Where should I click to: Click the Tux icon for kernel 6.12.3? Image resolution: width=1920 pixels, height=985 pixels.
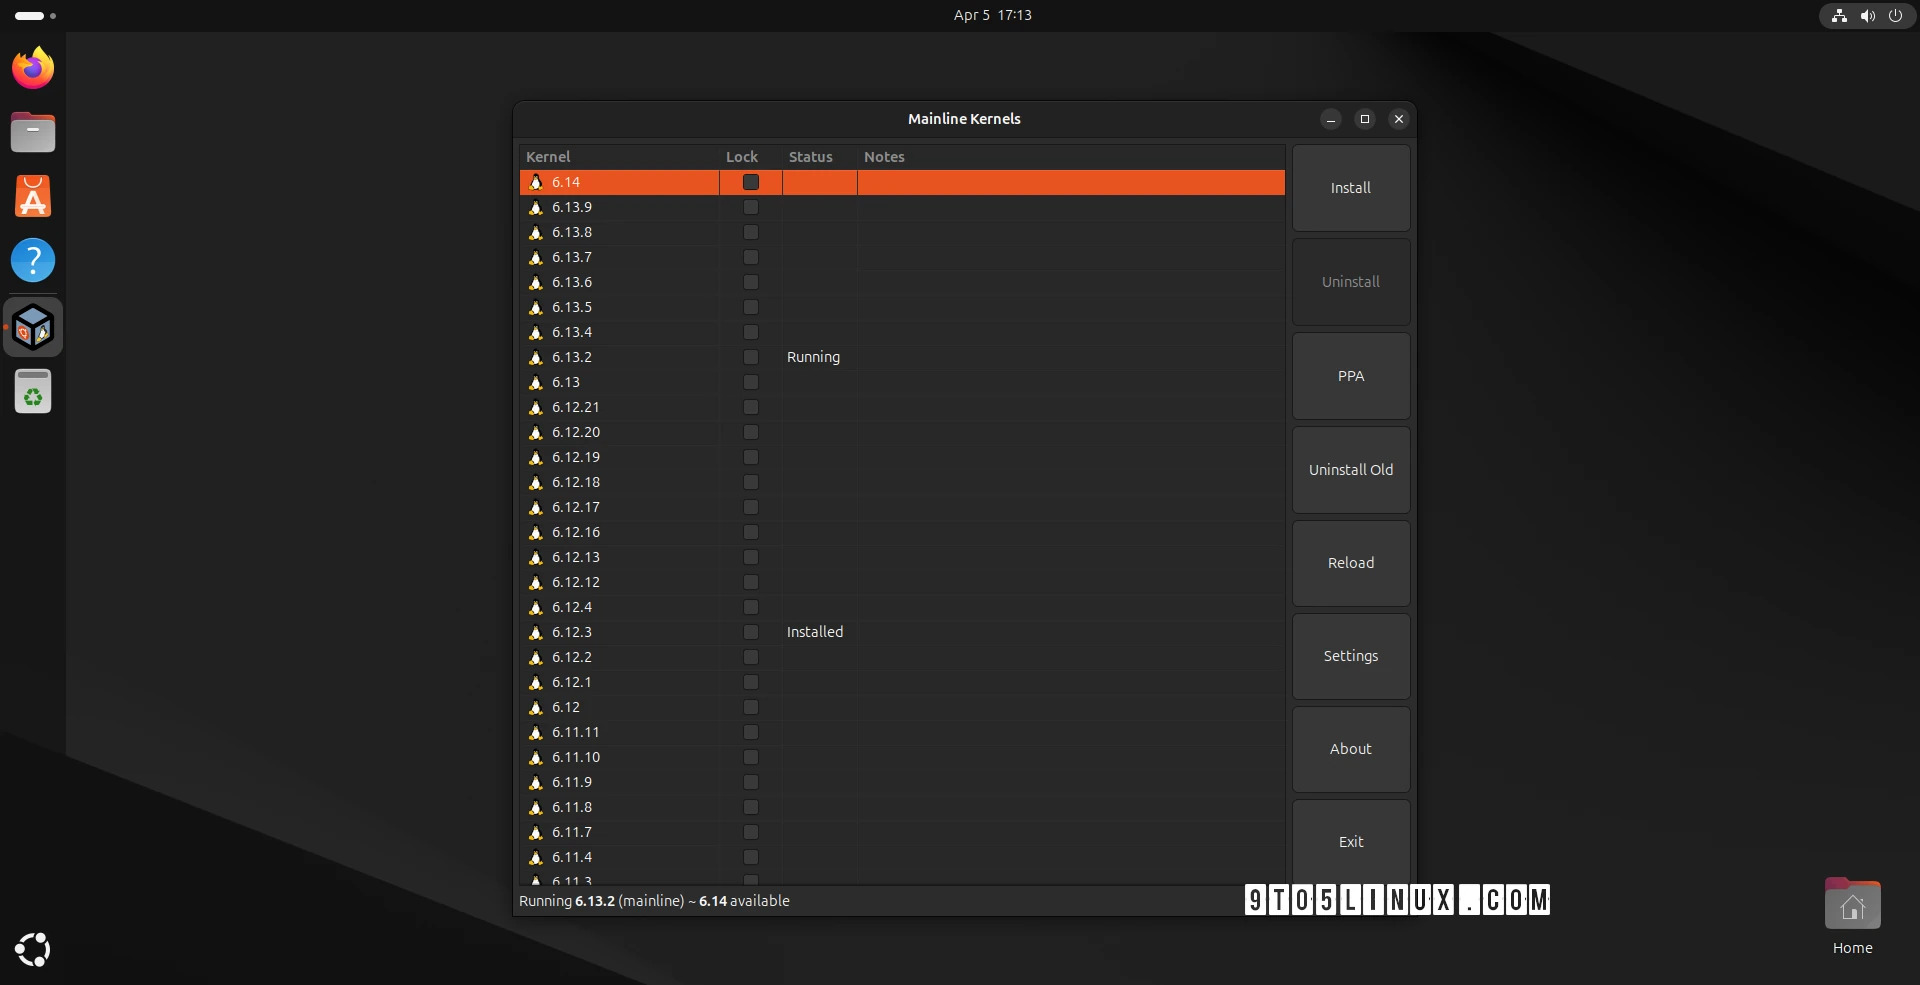[536, 632]
